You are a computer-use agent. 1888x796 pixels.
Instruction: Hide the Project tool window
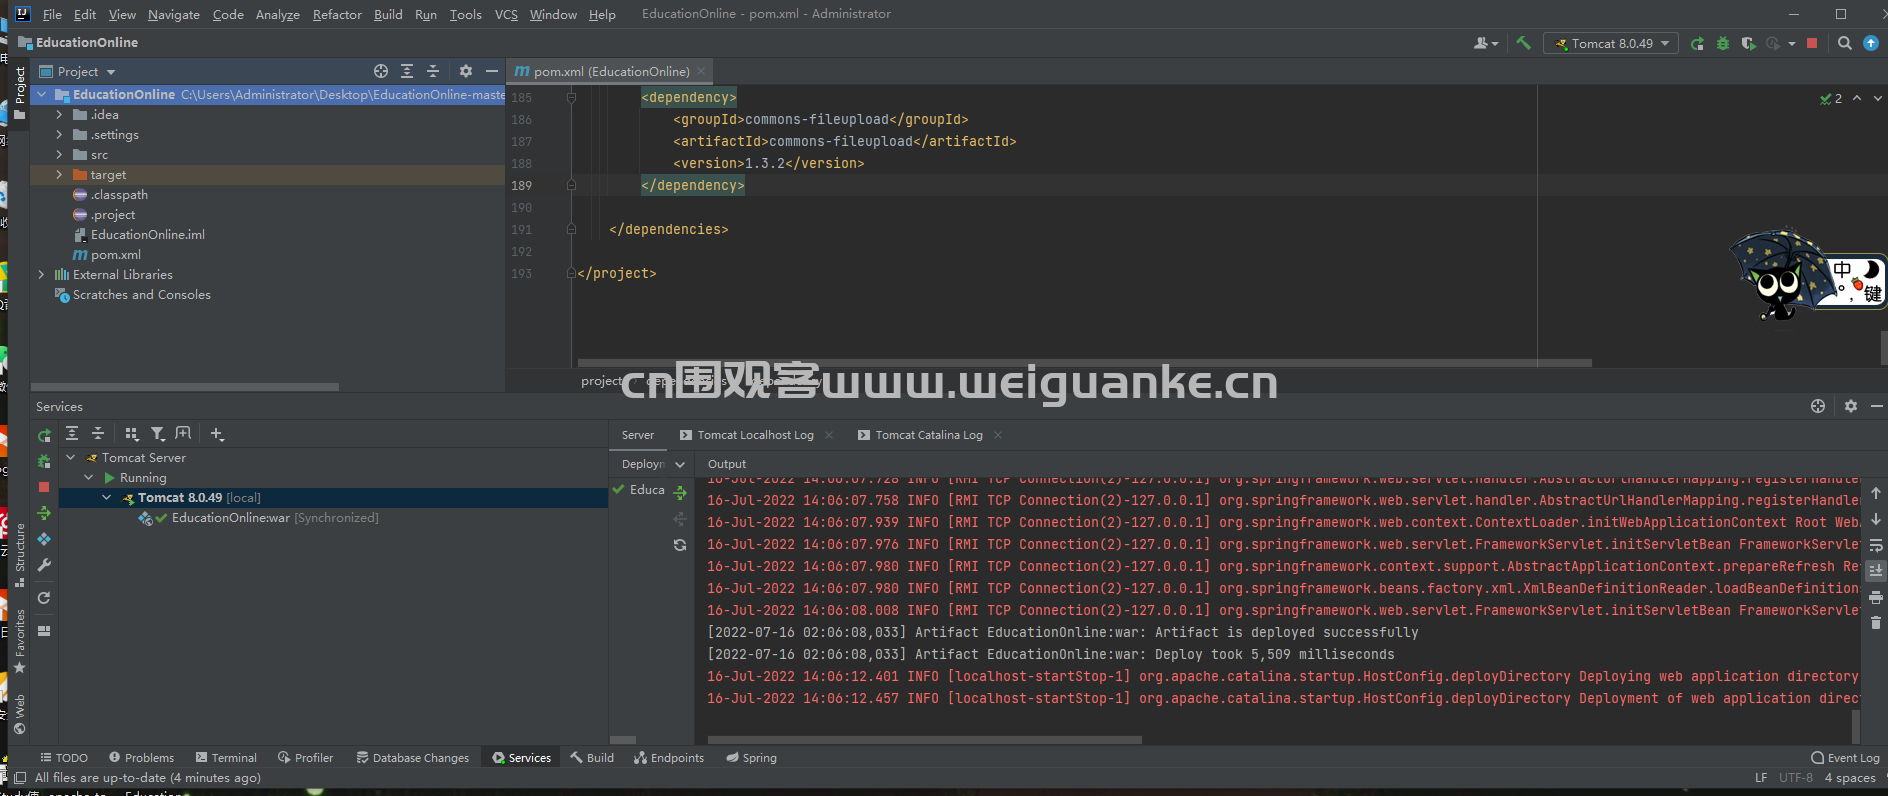click(x=491, y=71)
